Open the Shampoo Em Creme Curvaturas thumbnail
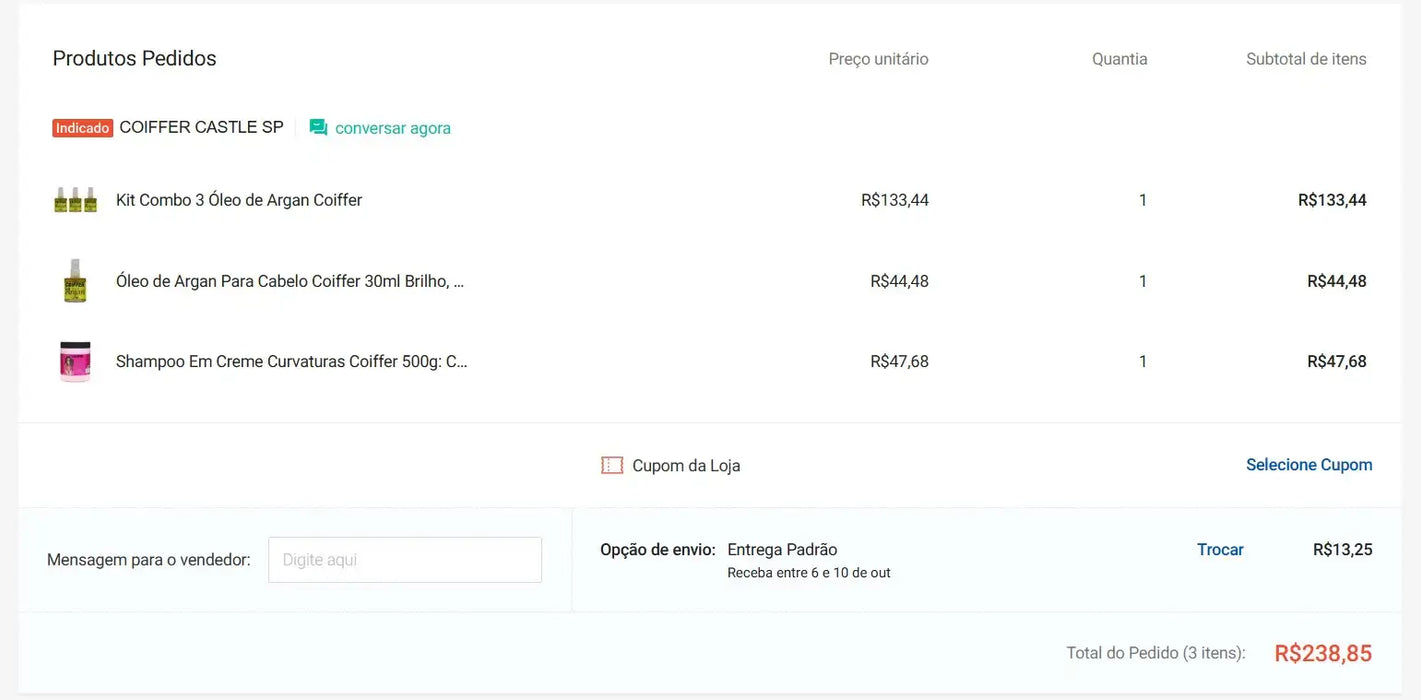The width and height of the screenshot is (1421, 700). pyautogui.click(x=75, y=361)
